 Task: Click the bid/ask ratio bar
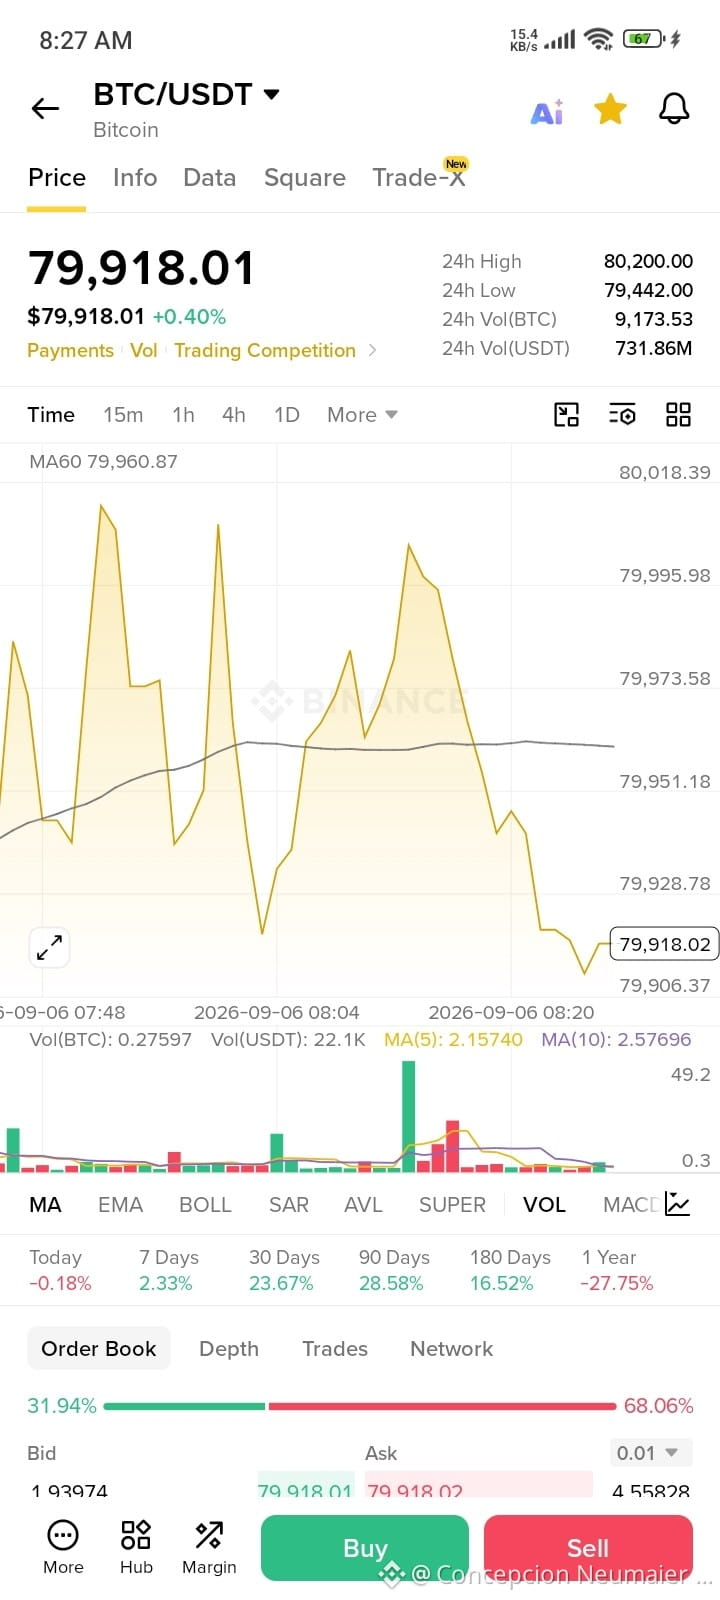pyautogui.click(x=360, y=1406)
